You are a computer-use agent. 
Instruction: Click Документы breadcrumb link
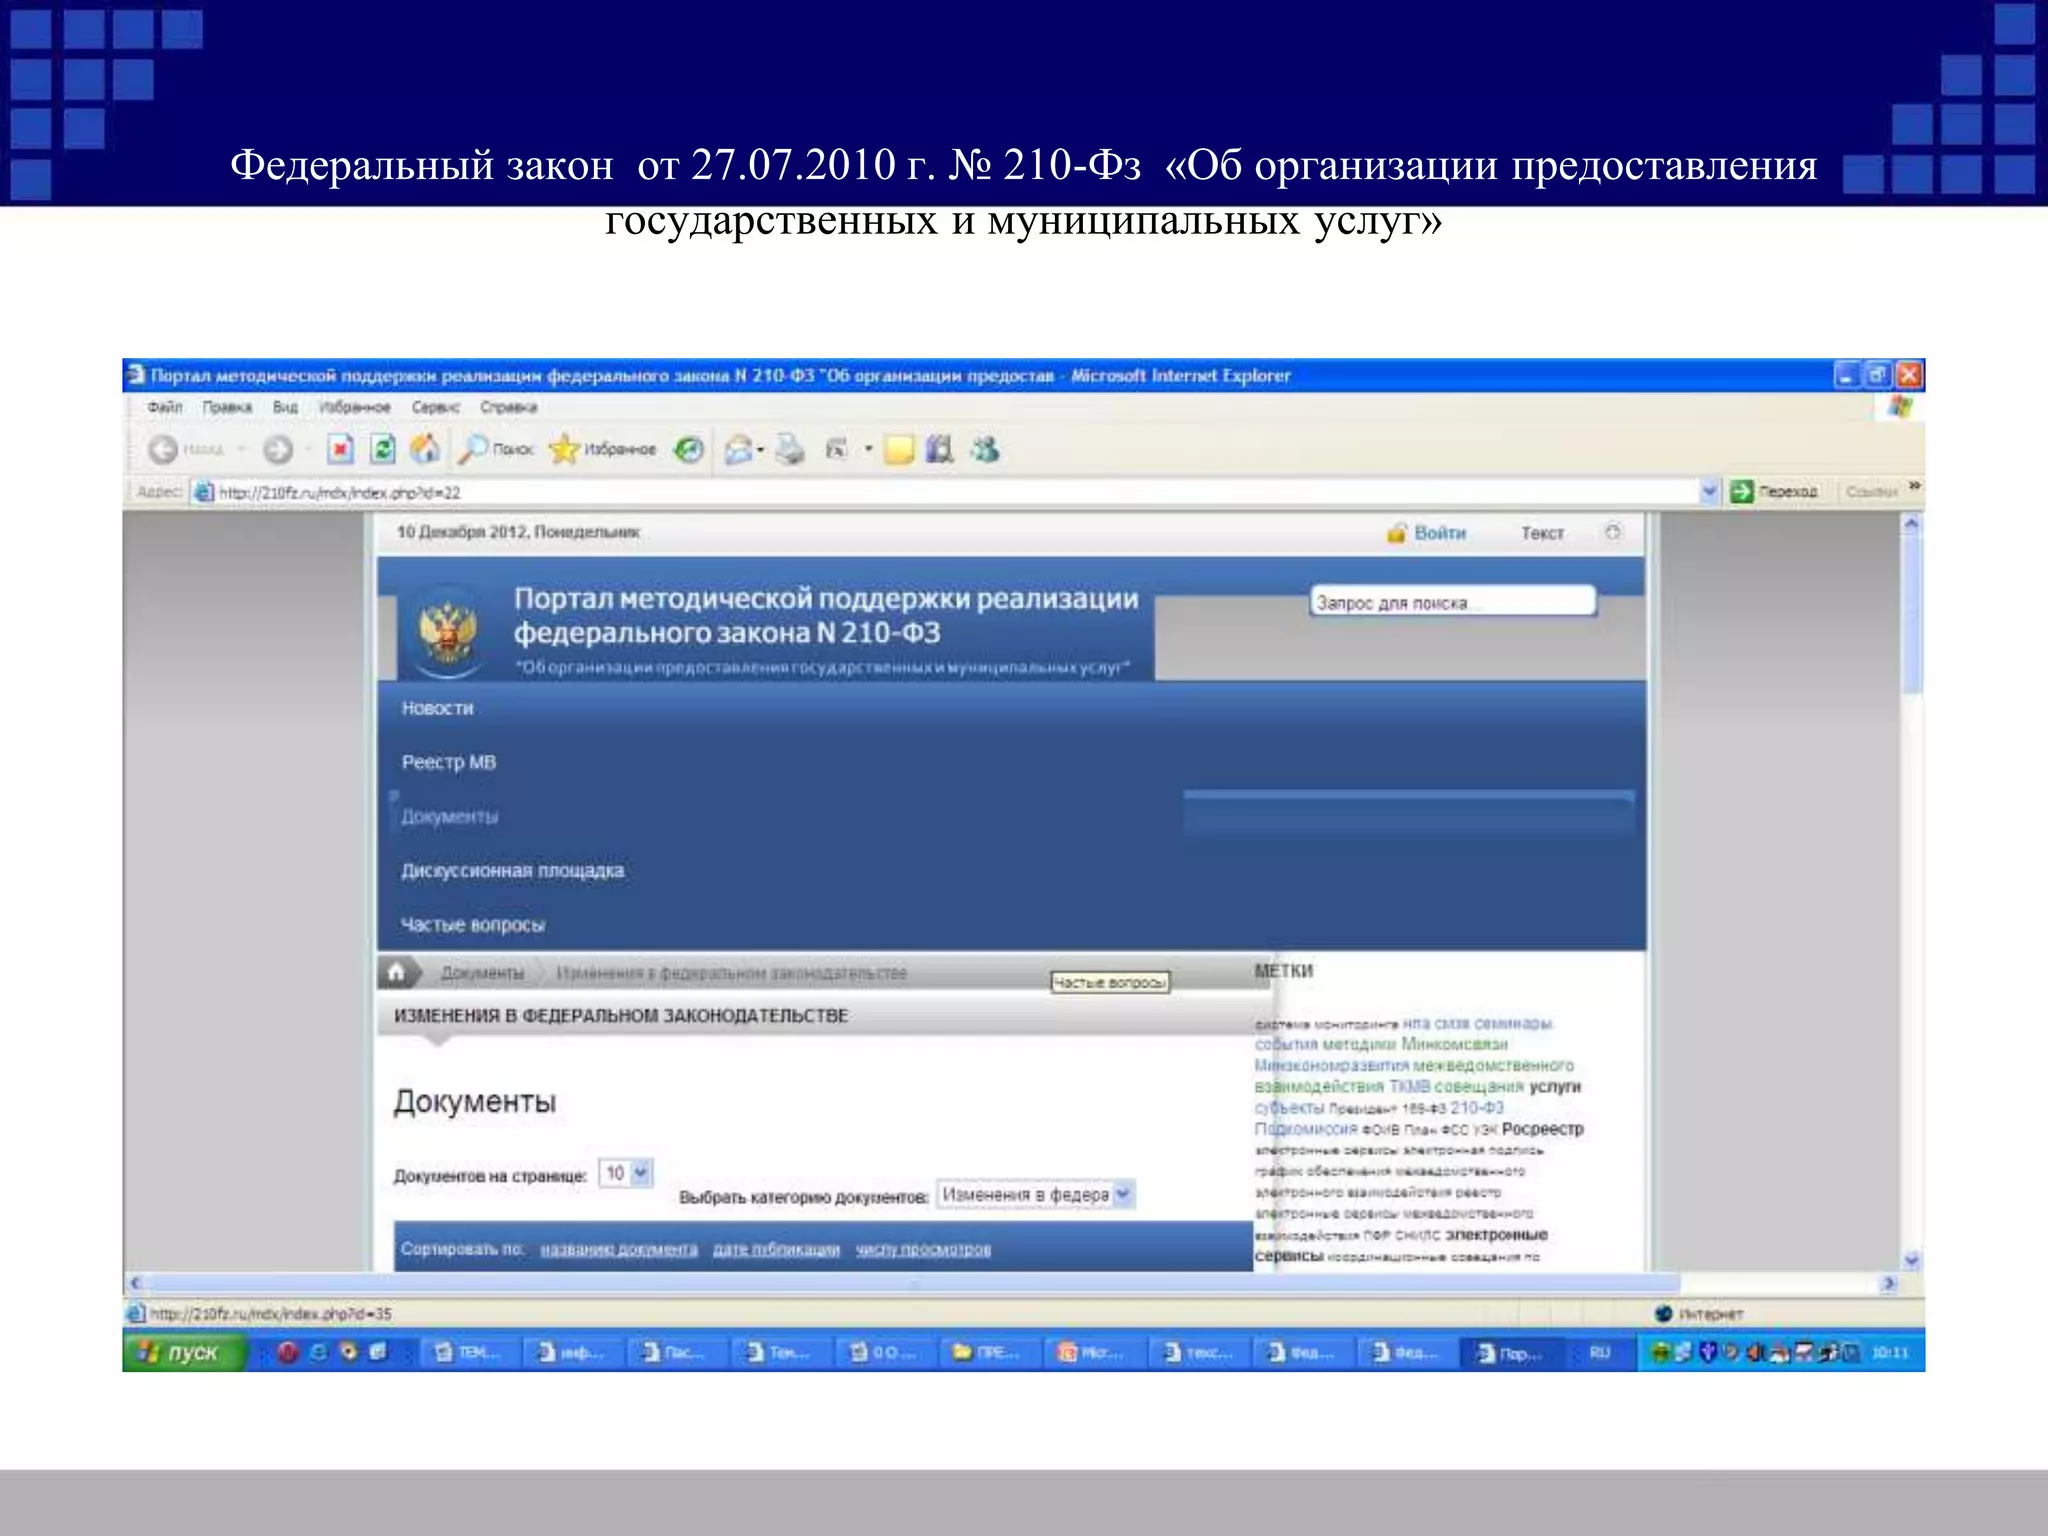[482, 973]
